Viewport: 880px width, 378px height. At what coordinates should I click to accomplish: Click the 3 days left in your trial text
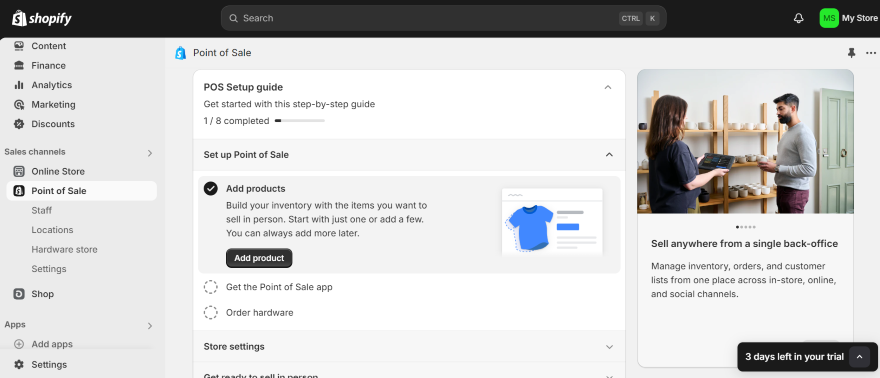click(x=794, y=357)
